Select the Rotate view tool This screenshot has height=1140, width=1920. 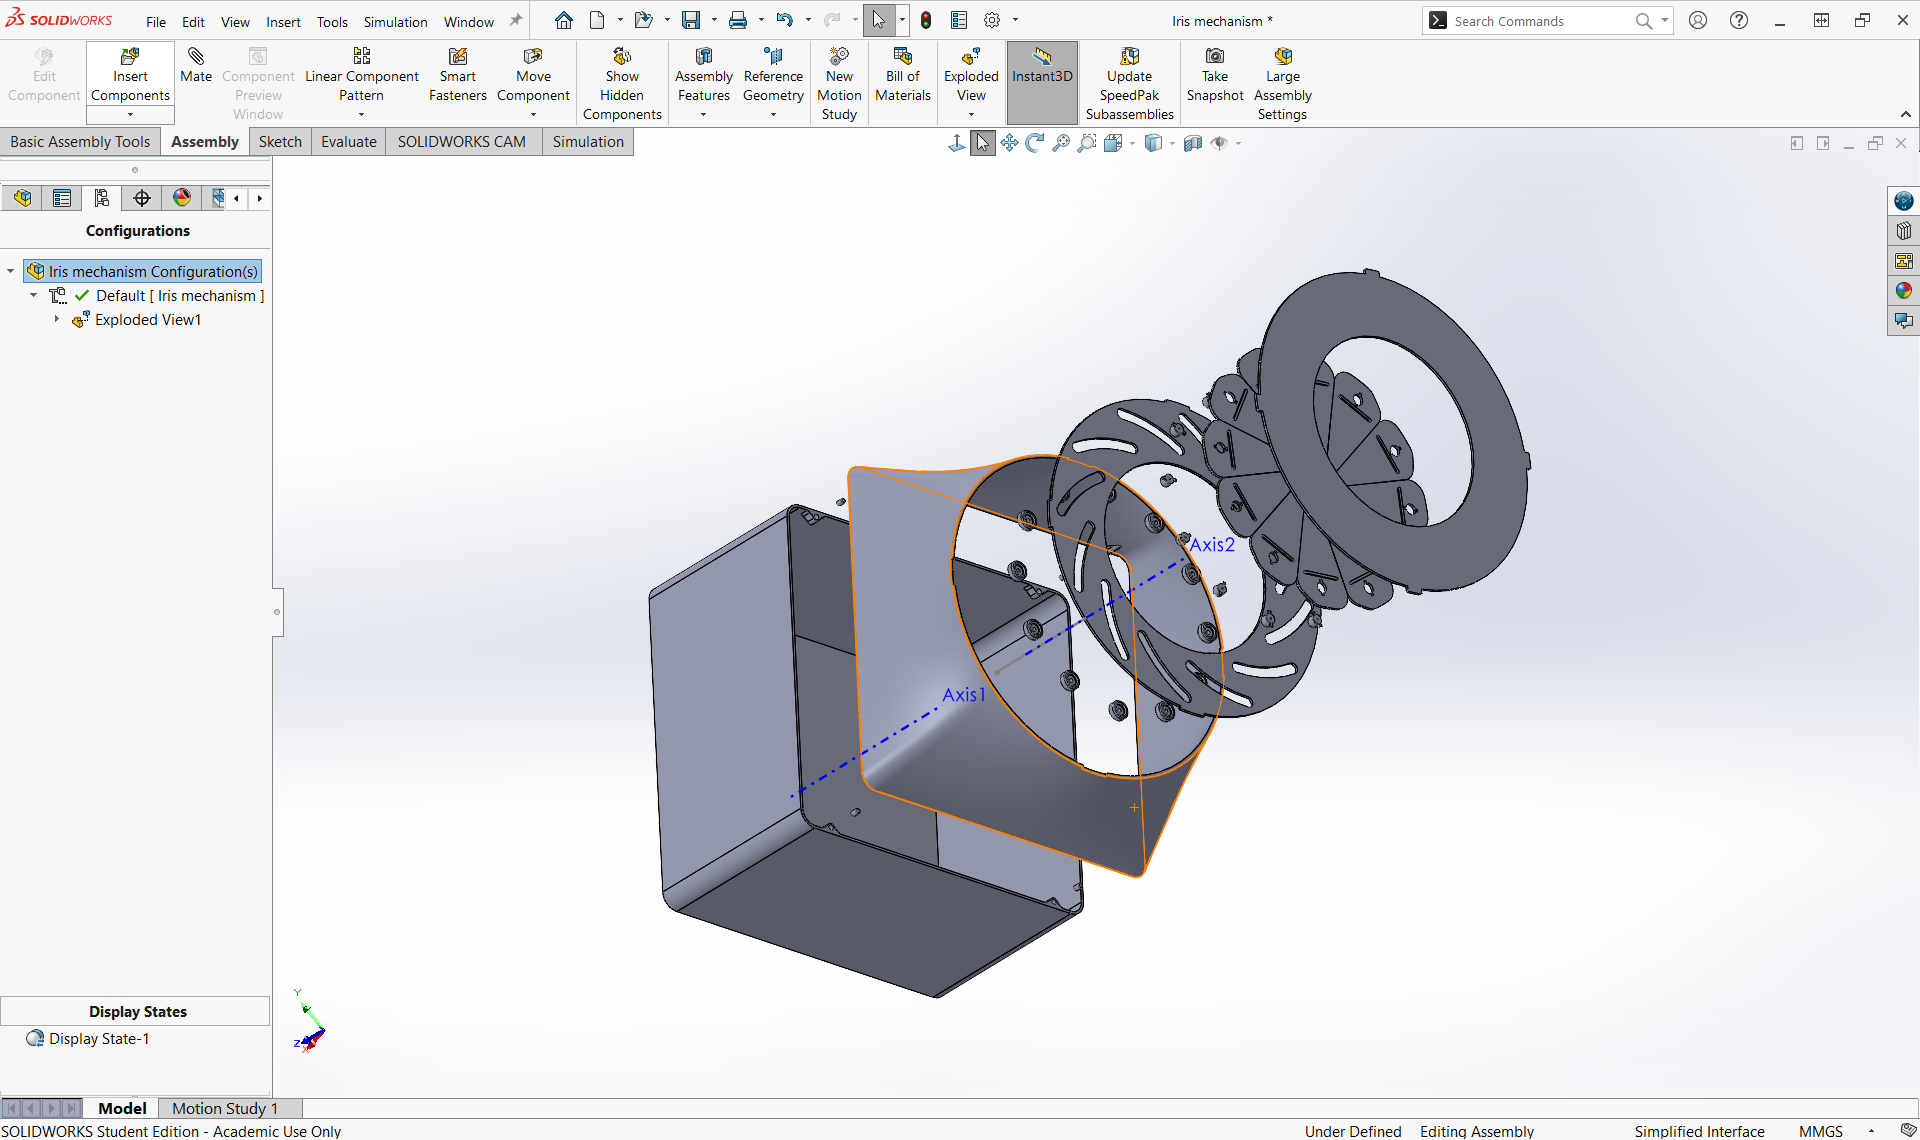pos(1035,143)
